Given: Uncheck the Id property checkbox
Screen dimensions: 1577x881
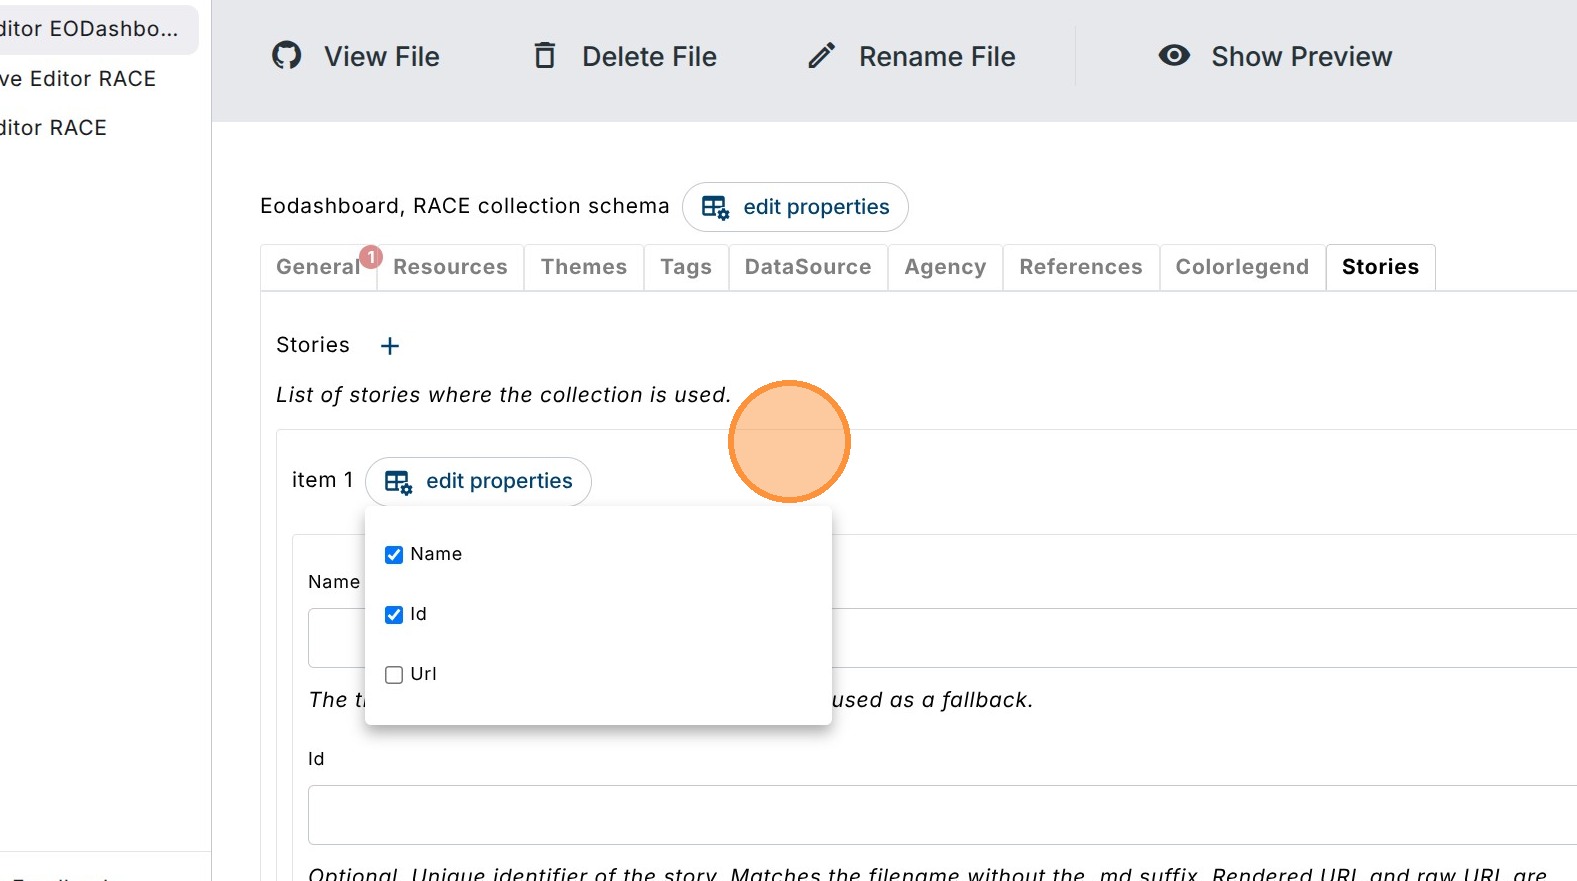Looking at the screenshot, I should (x=394, y=615).
